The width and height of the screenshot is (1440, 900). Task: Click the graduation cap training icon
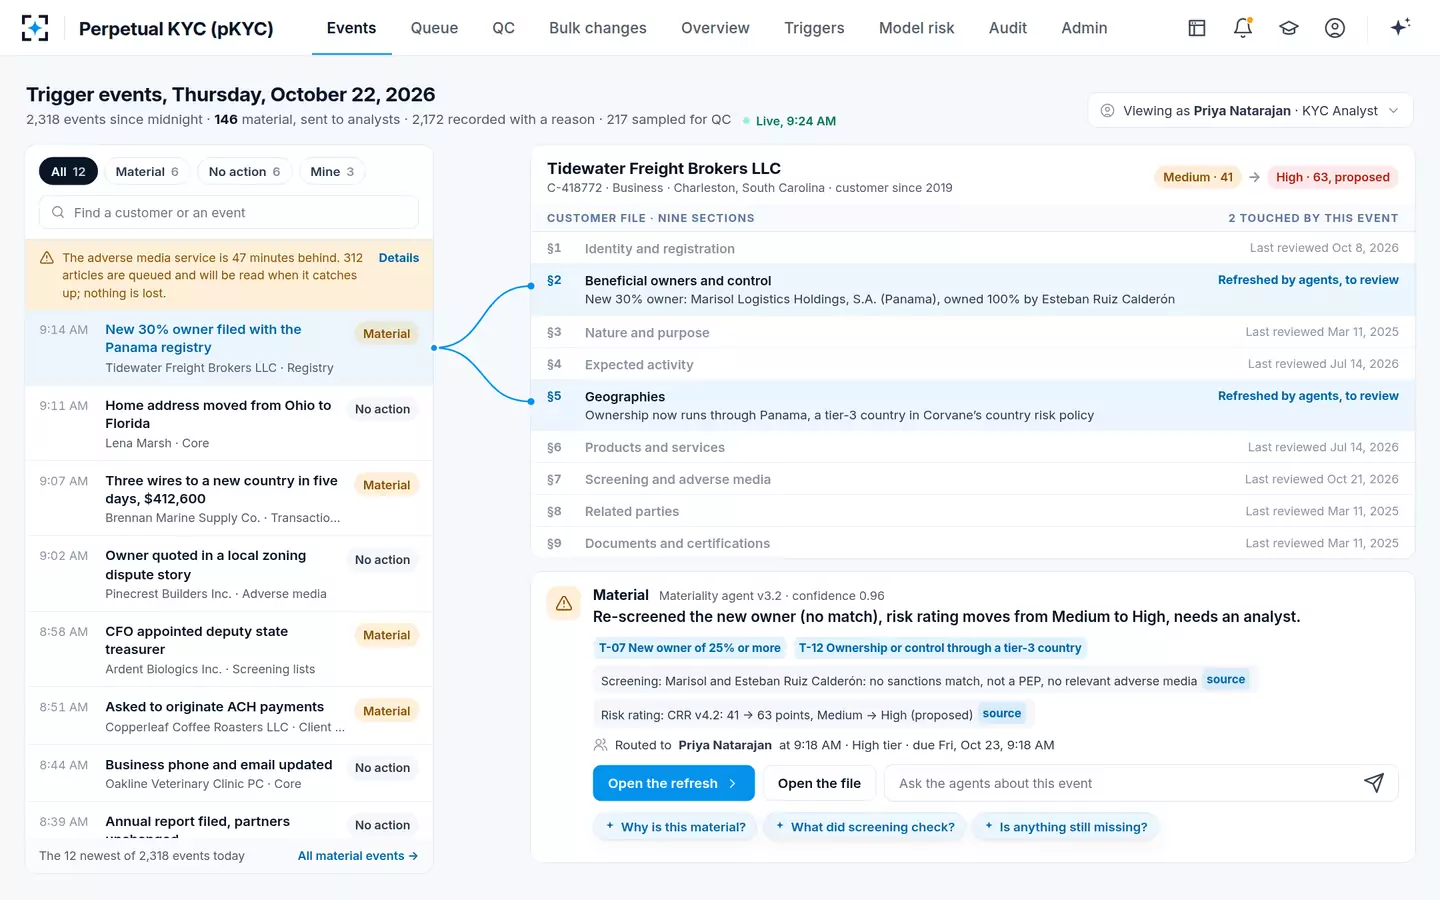[x=1289, y=28]
